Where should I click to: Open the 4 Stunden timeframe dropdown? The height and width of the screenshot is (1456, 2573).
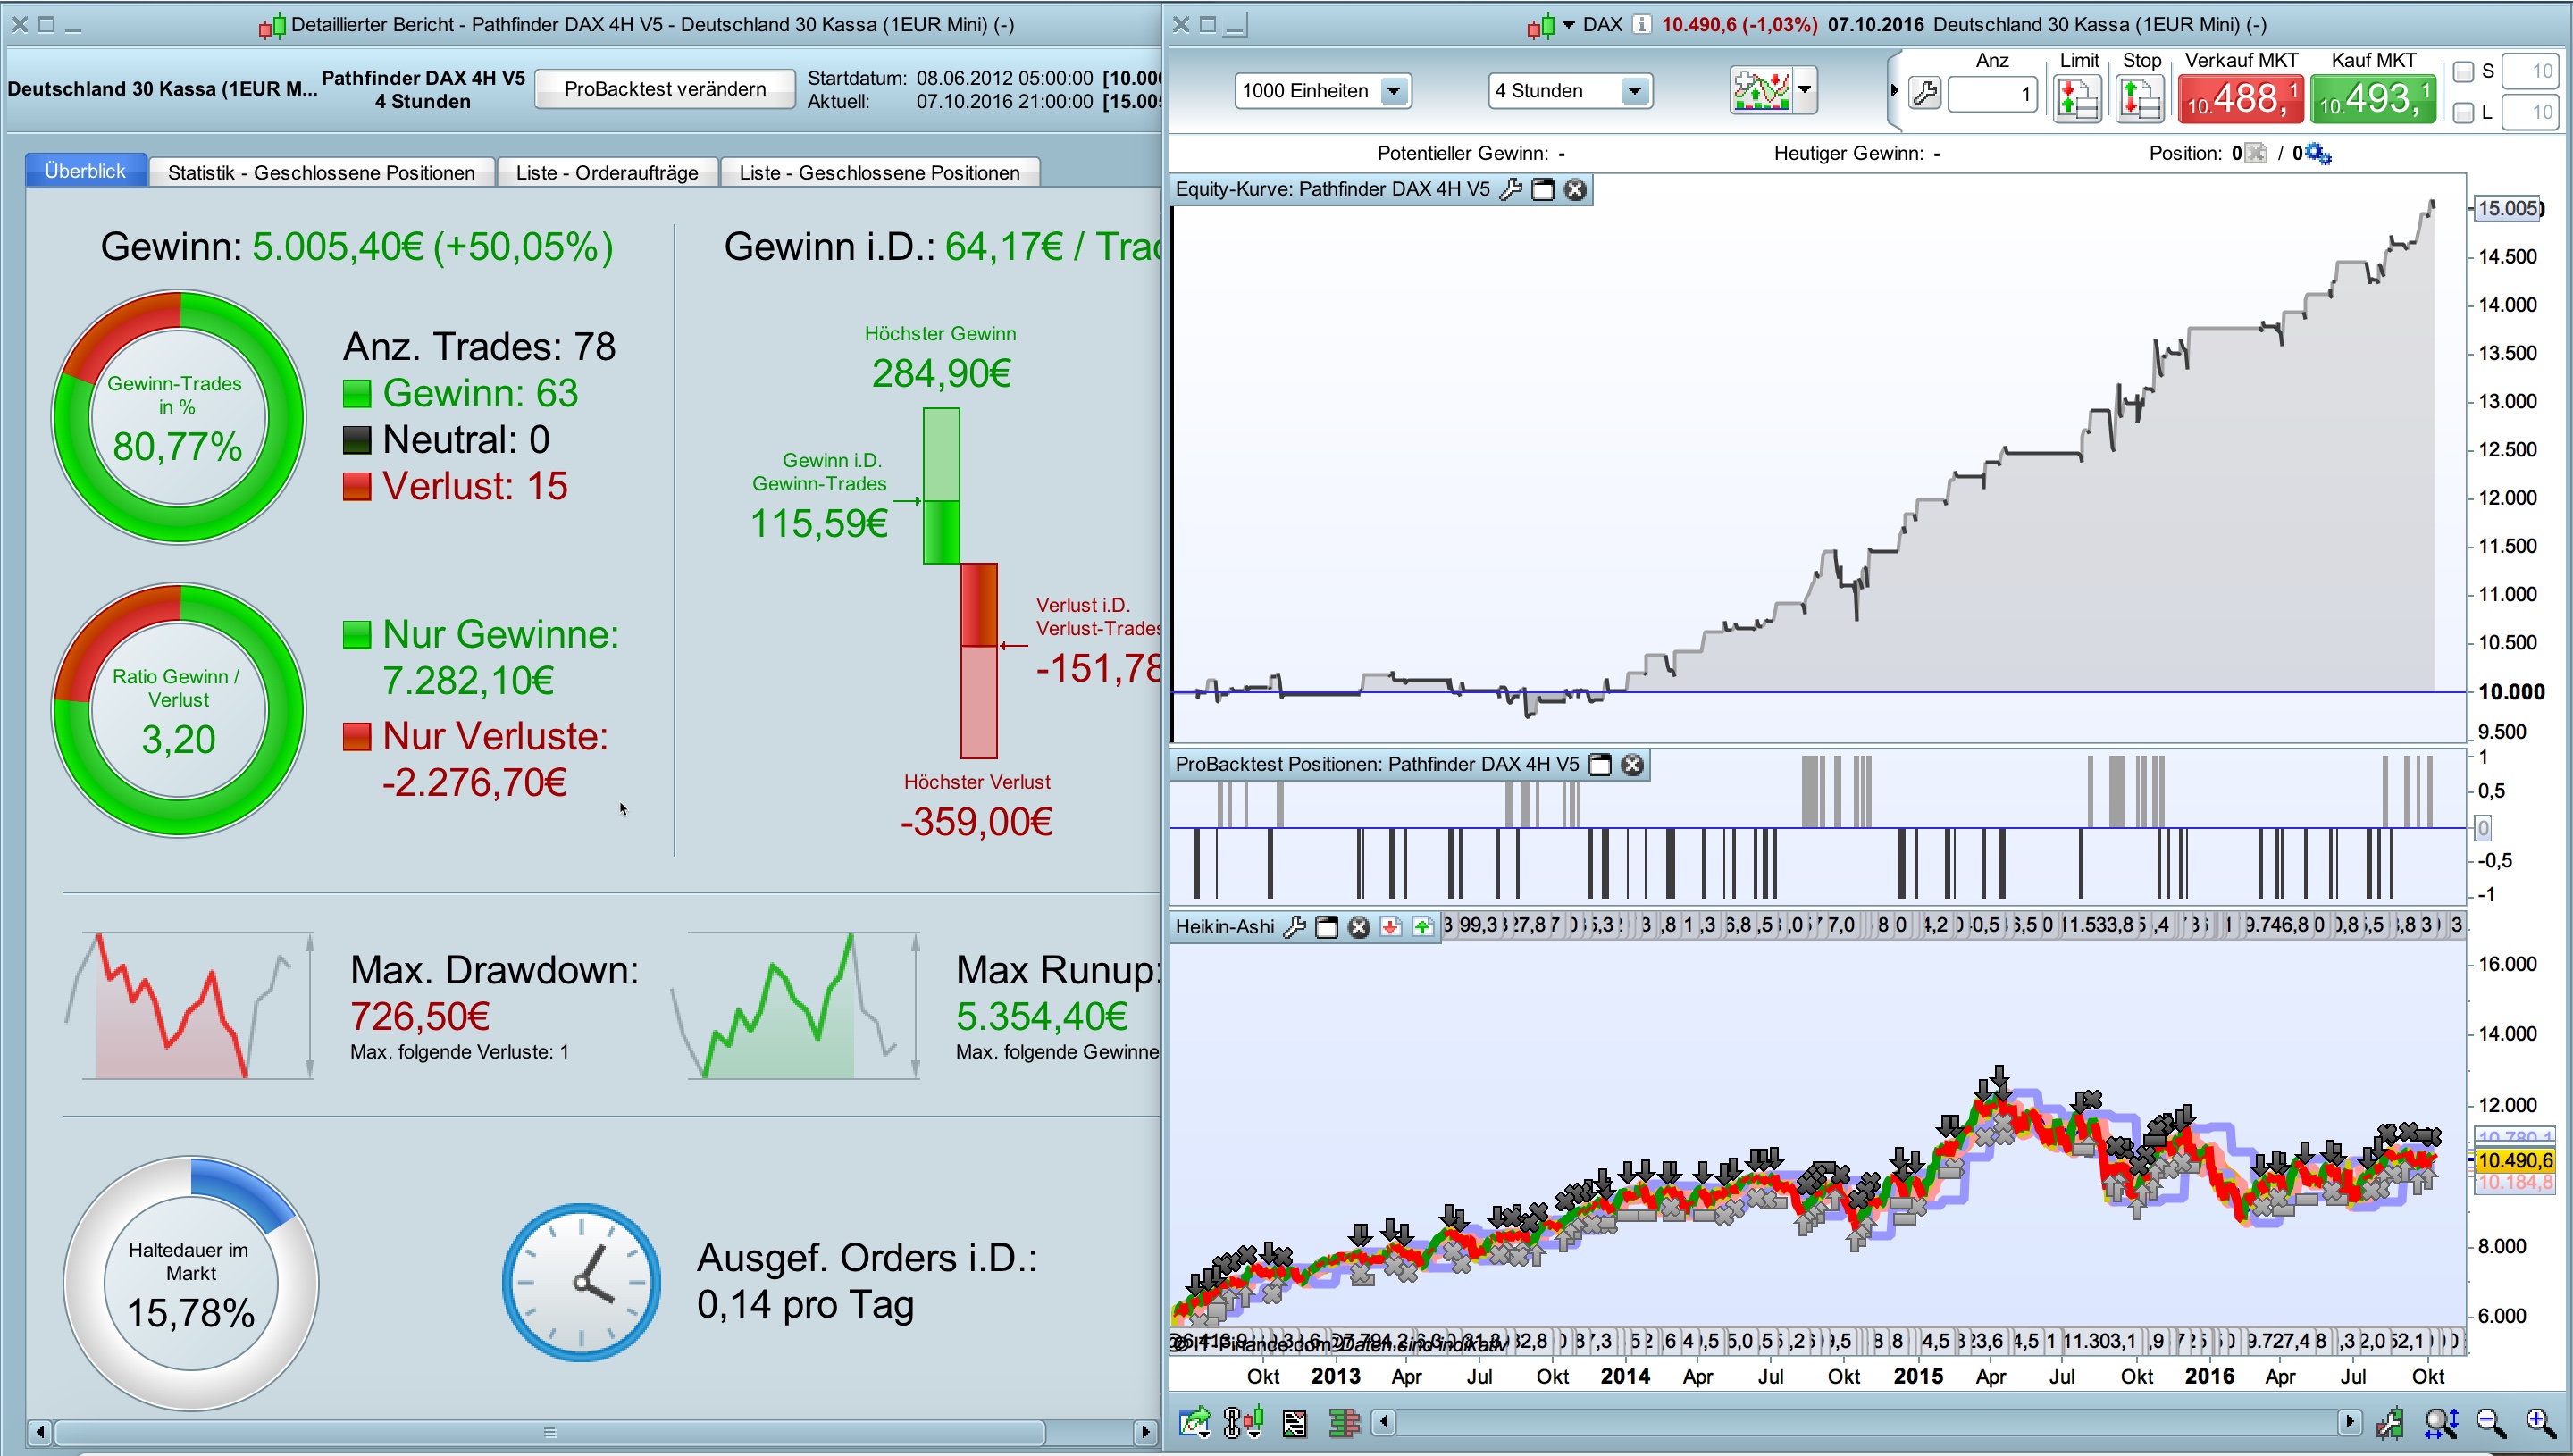[x=1634, y=91]
